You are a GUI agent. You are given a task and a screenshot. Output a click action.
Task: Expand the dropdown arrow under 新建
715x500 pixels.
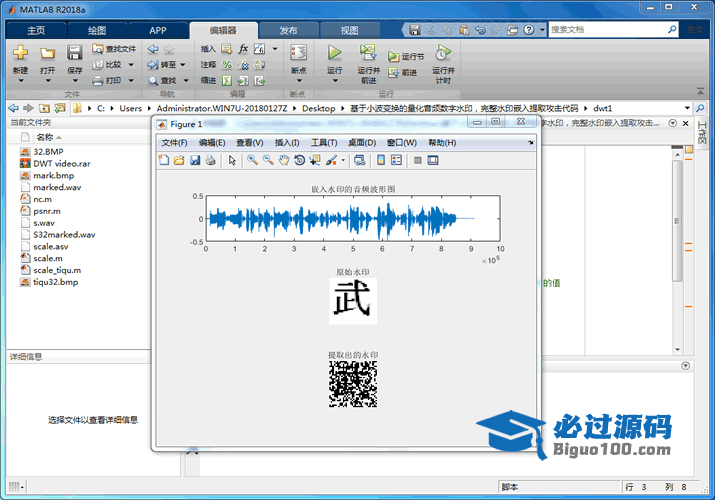(x=21, y=81)
